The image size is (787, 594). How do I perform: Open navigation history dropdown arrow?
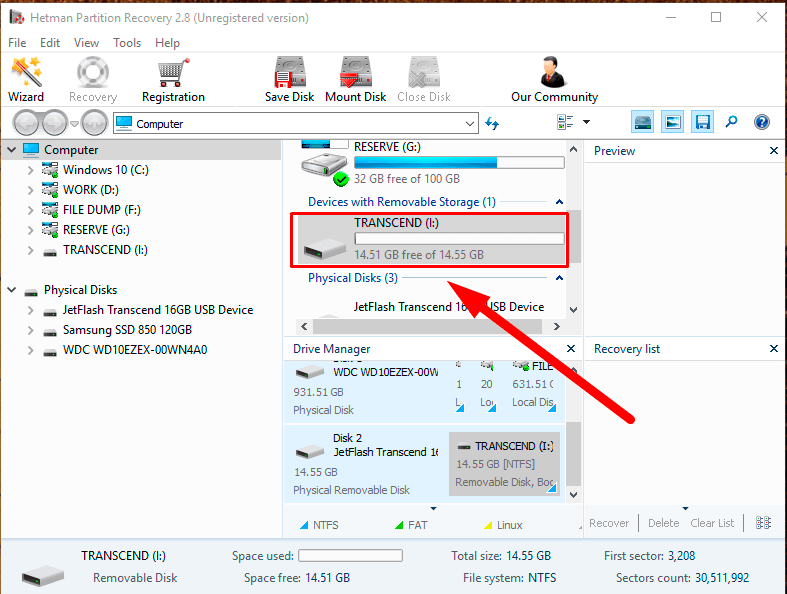74,124
